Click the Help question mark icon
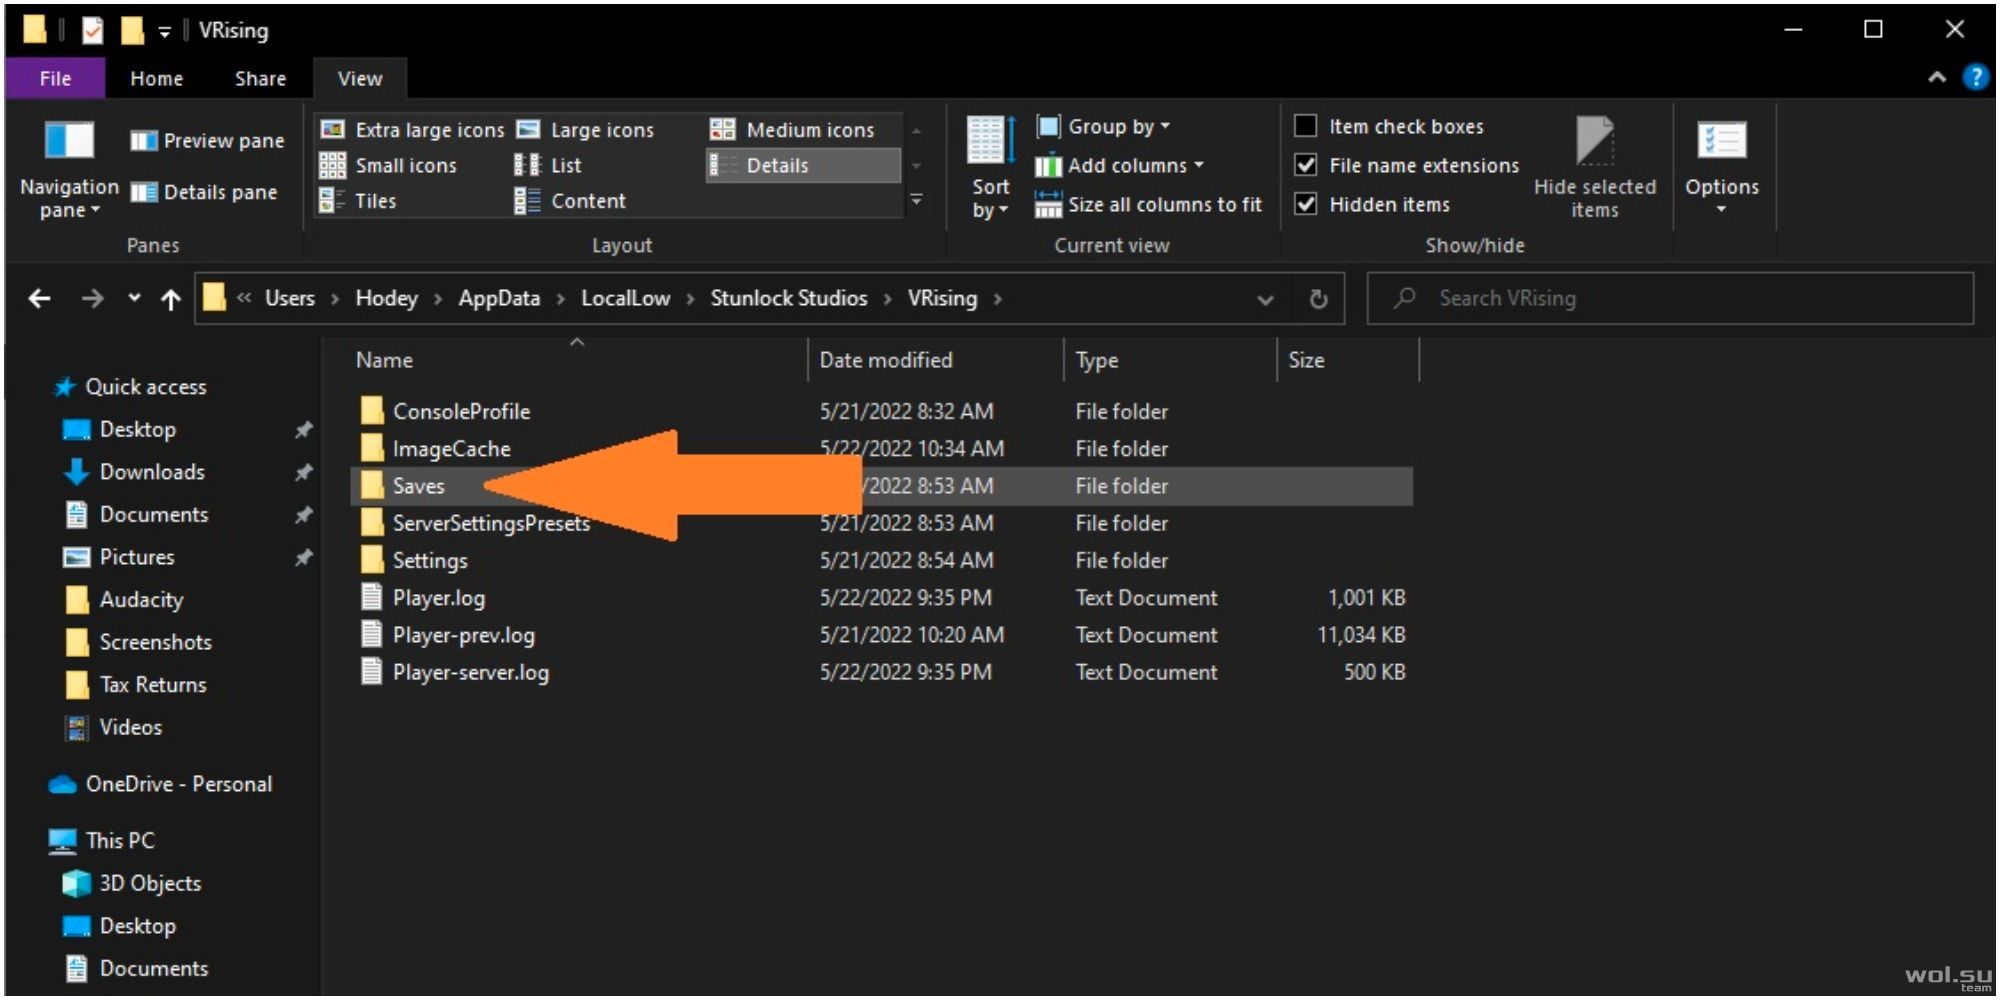 tap(1975, 77)
